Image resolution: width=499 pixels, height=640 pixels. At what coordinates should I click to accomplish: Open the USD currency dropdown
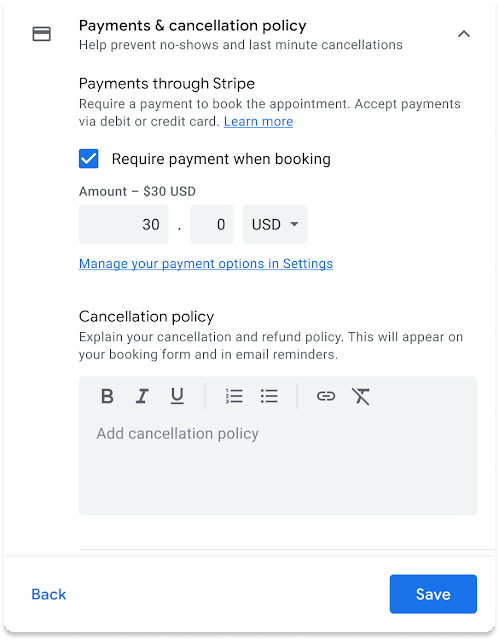coord(275,224)
